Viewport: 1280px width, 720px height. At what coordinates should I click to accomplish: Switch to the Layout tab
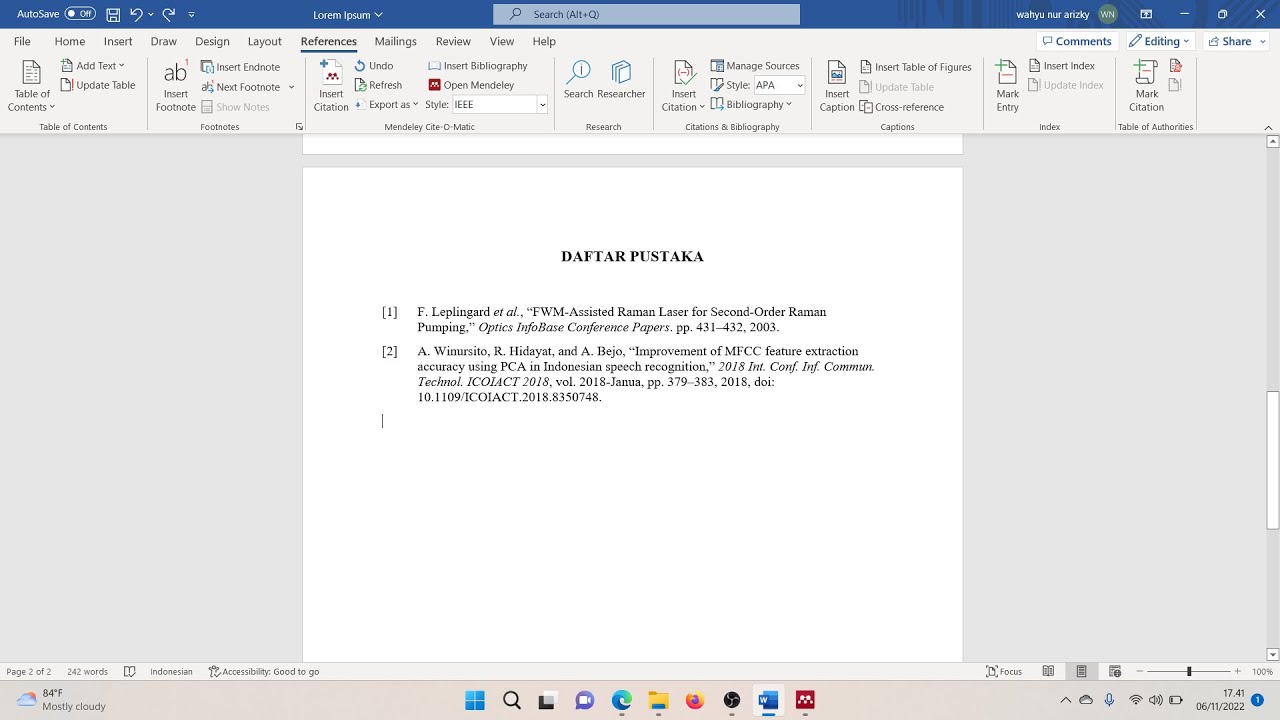tap(264, 41)
